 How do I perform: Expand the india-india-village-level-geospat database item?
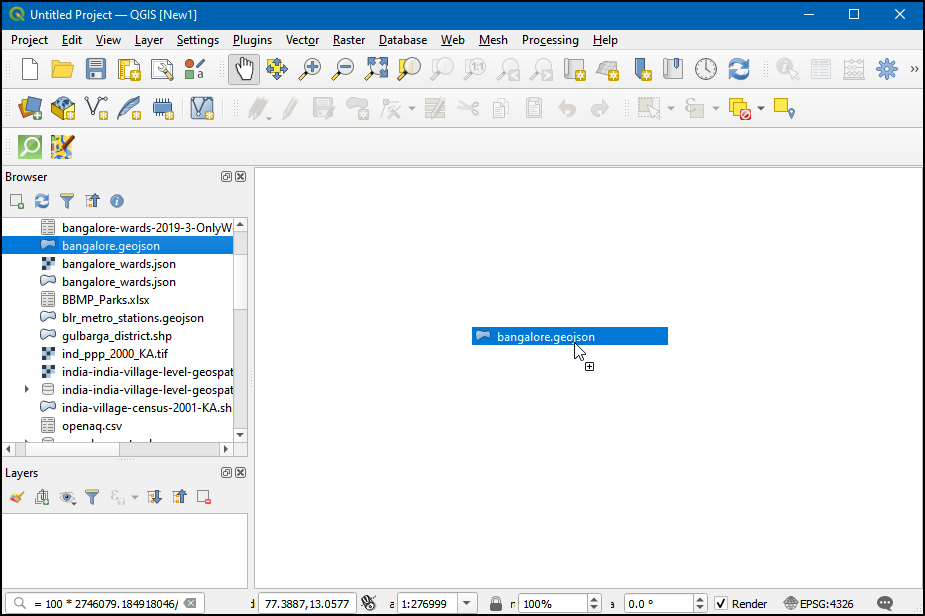(x=27, y=389)
